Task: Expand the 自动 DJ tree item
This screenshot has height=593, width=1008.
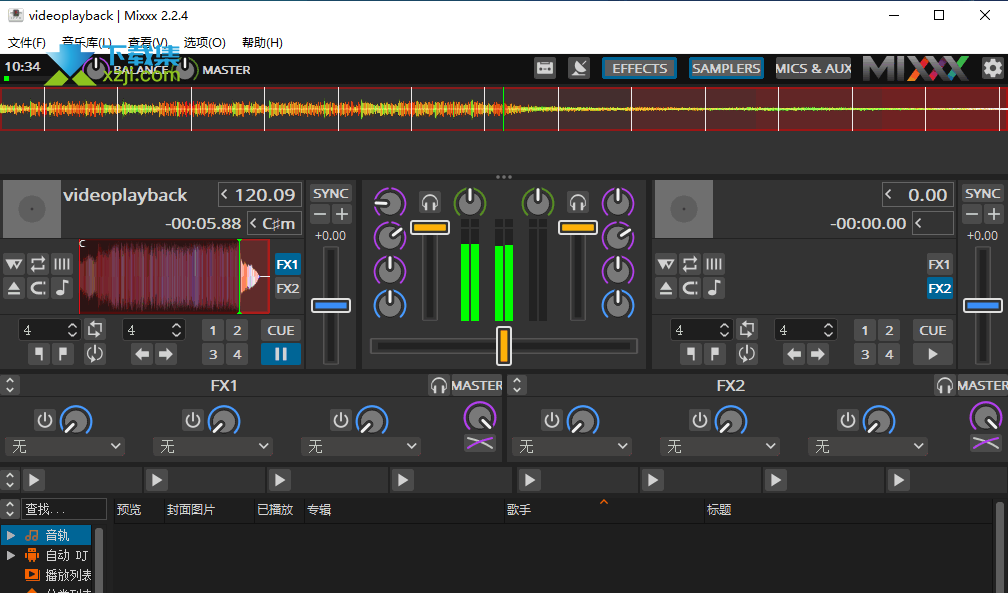Action: (x=10, y=555)
